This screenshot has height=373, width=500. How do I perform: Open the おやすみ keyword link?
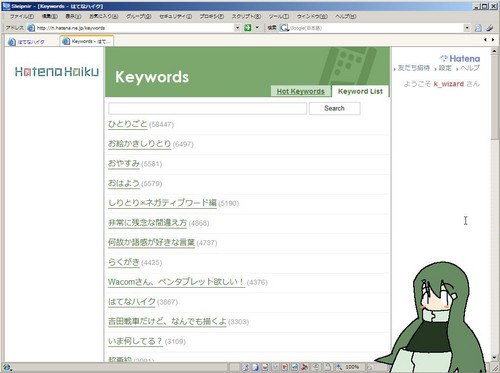pyautogui.click(x=124, y=163)
